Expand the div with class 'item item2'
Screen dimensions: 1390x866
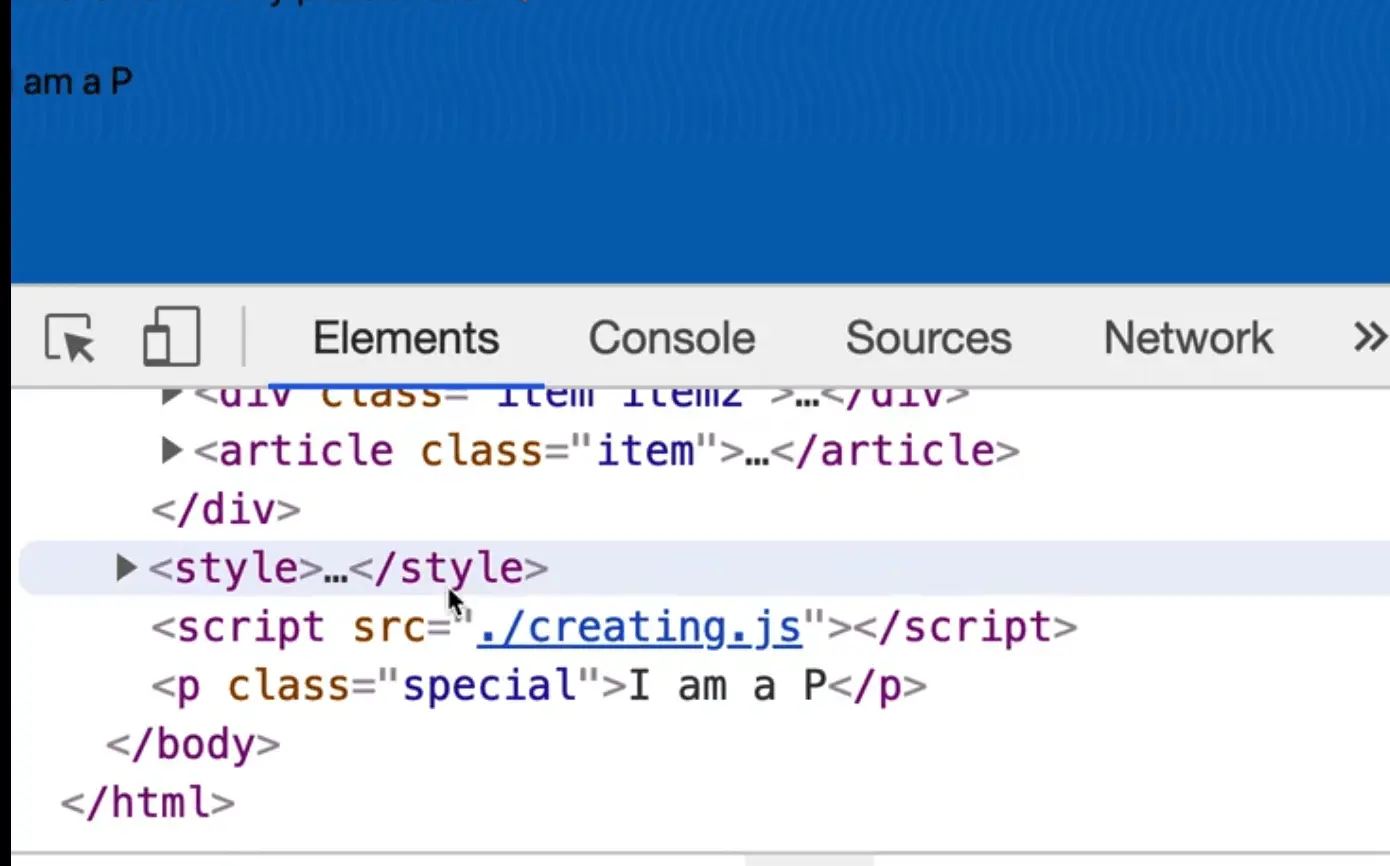(170, 392)
